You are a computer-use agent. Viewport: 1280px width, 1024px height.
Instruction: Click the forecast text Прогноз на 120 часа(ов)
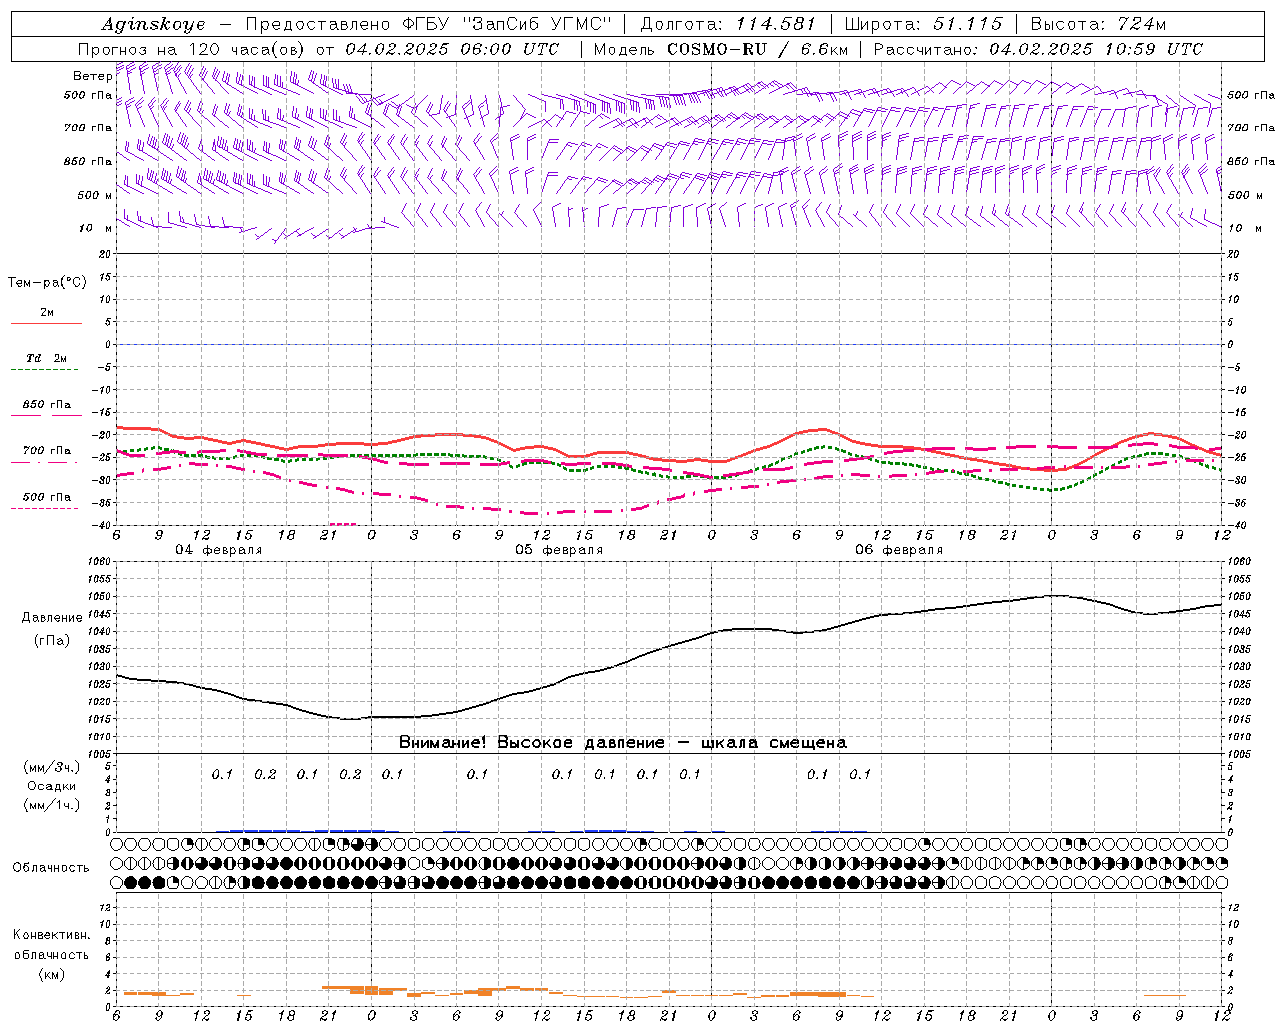(x=192, y=49)
